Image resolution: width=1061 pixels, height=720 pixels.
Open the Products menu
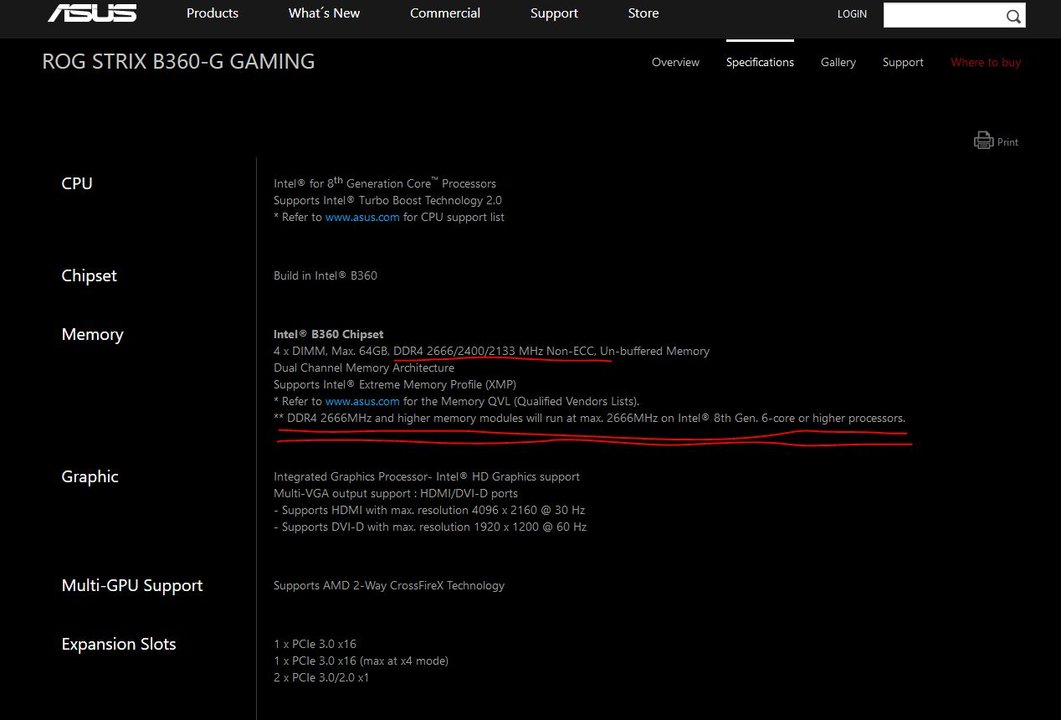coord(212,13)
